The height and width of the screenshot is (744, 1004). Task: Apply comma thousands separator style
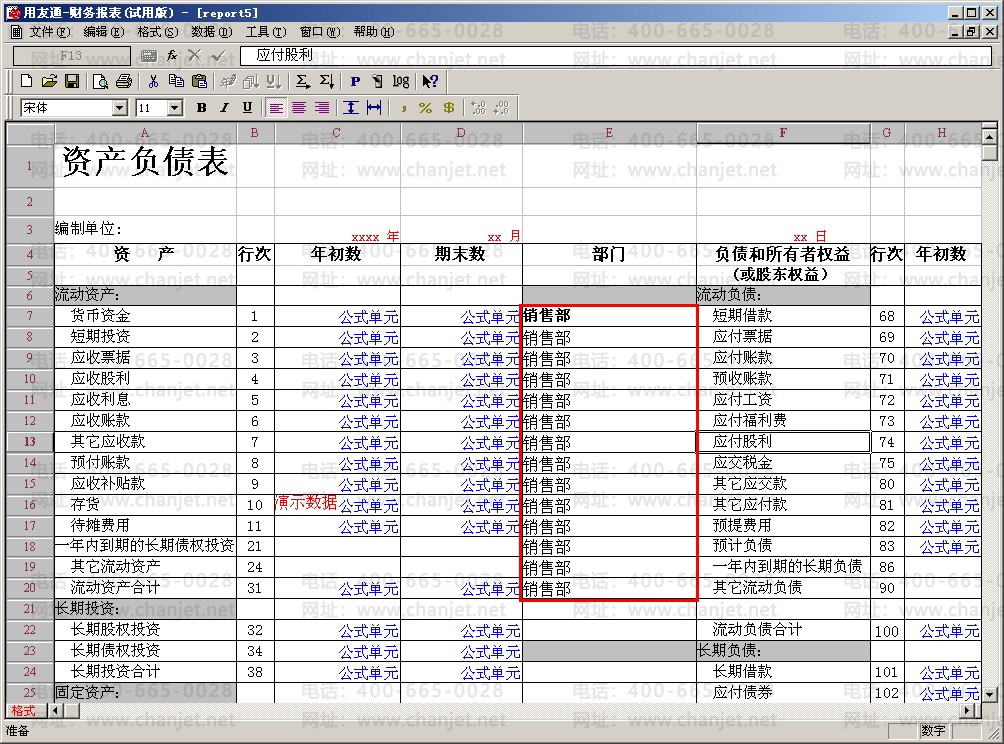[x=403, y=109]
